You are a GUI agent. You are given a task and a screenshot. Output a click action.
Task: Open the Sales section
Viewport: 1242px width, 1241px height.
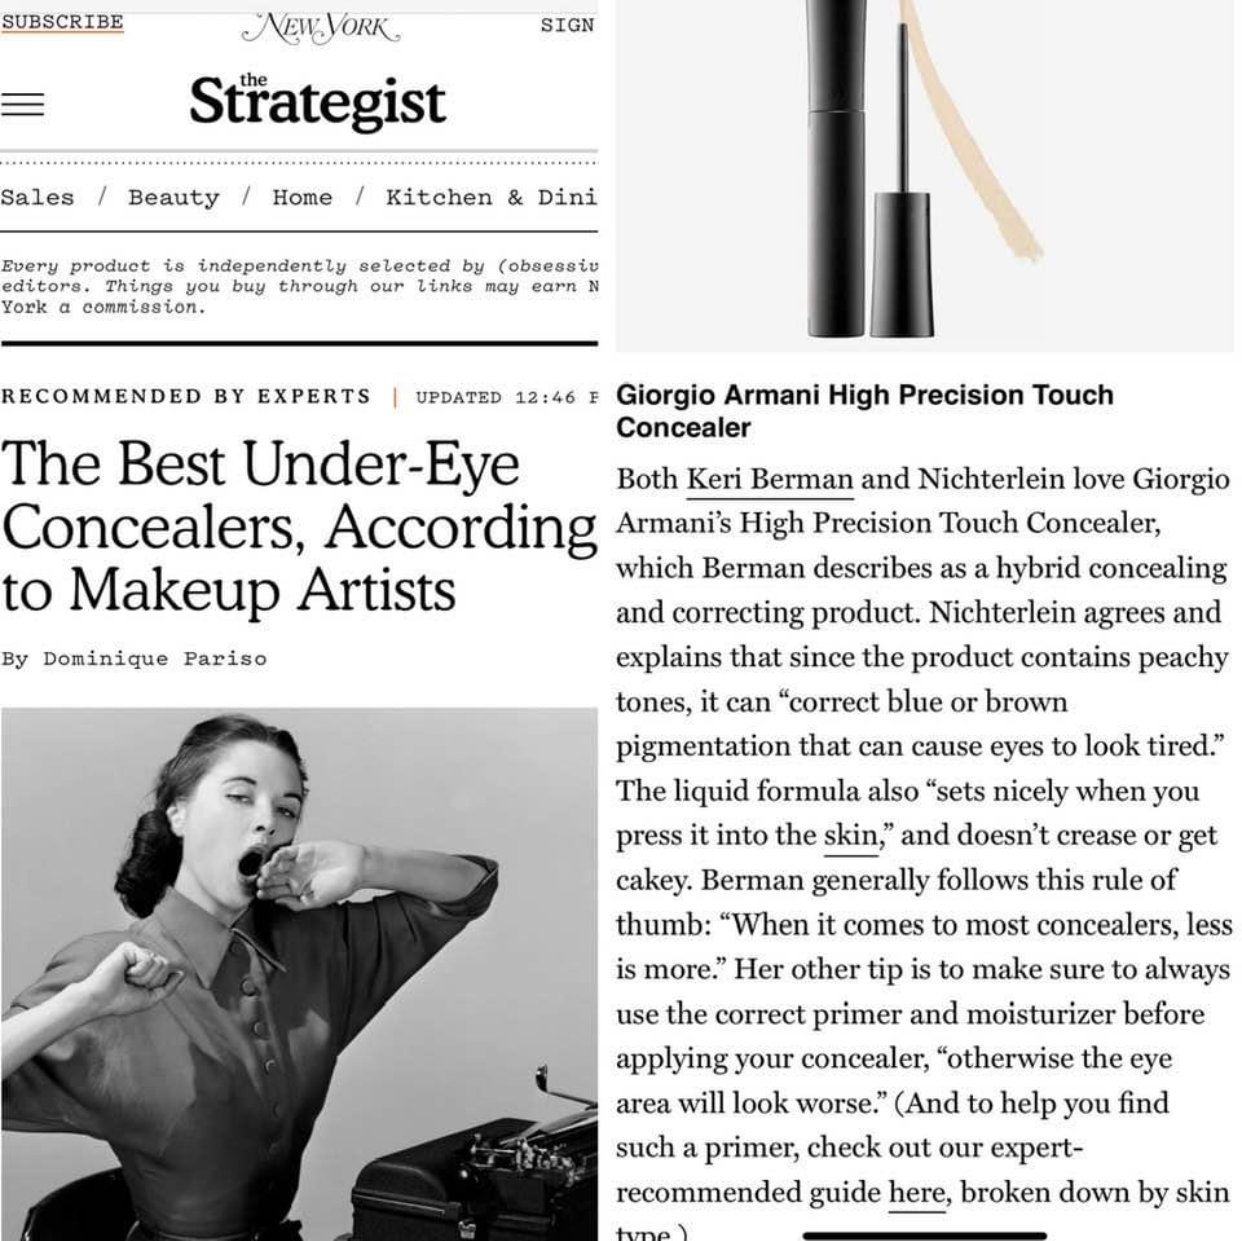pos(37,197)
